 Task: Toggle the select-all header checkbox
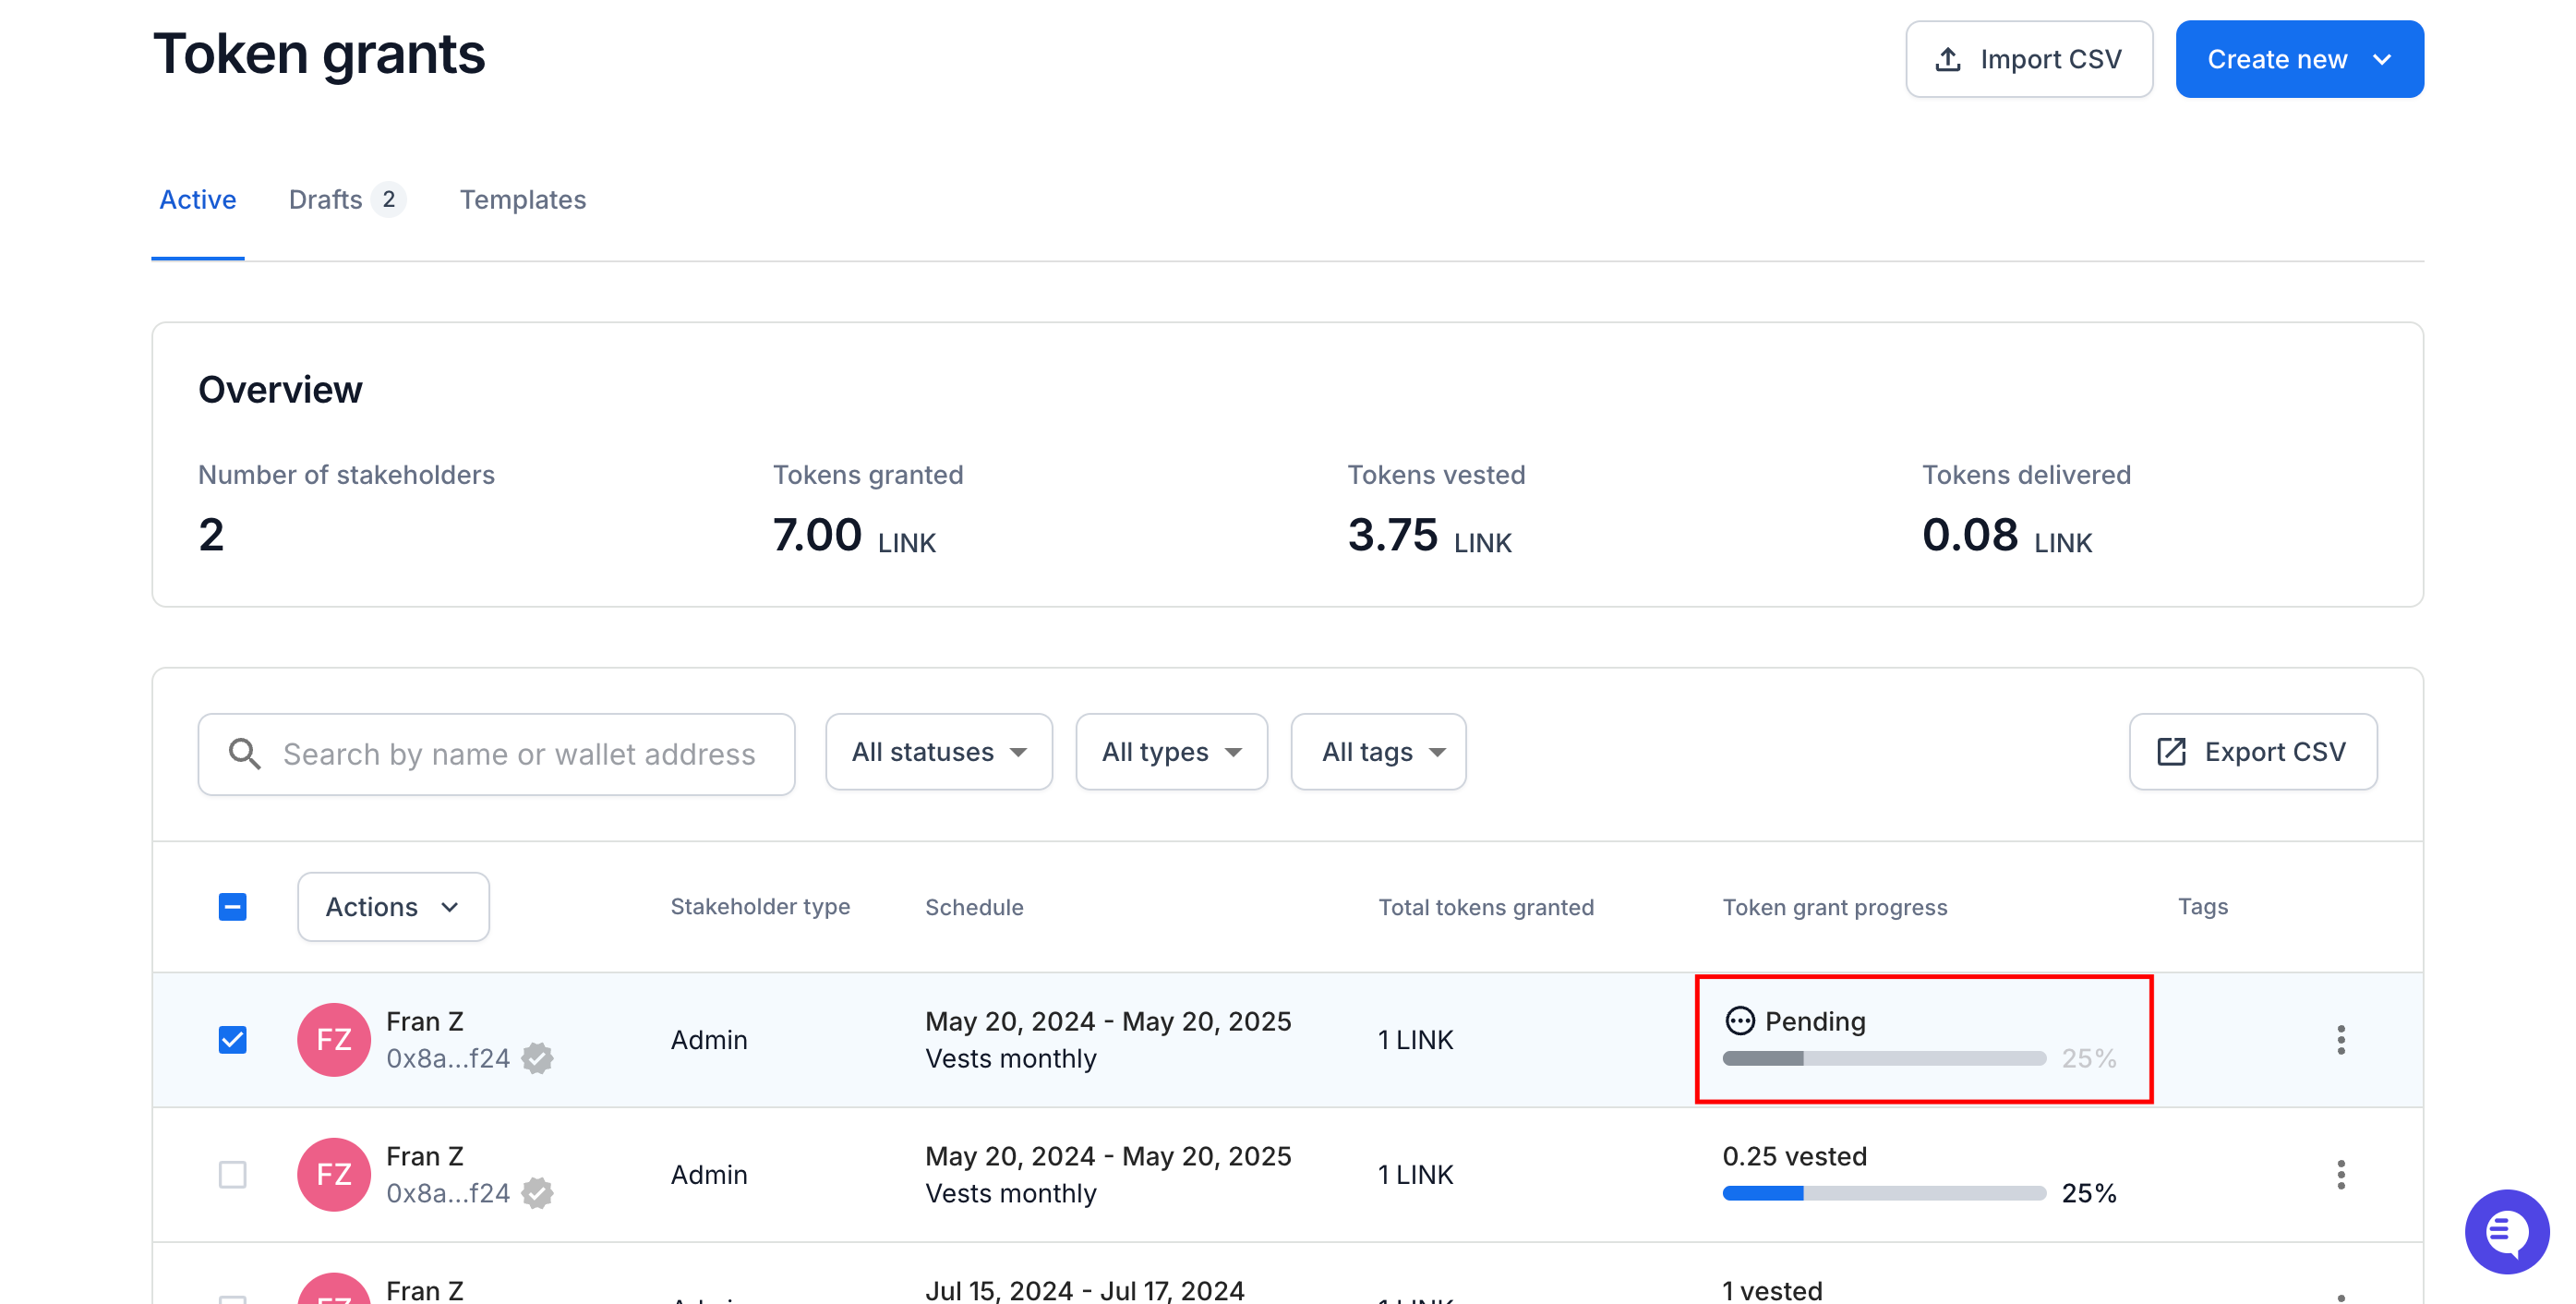point(233,907)
